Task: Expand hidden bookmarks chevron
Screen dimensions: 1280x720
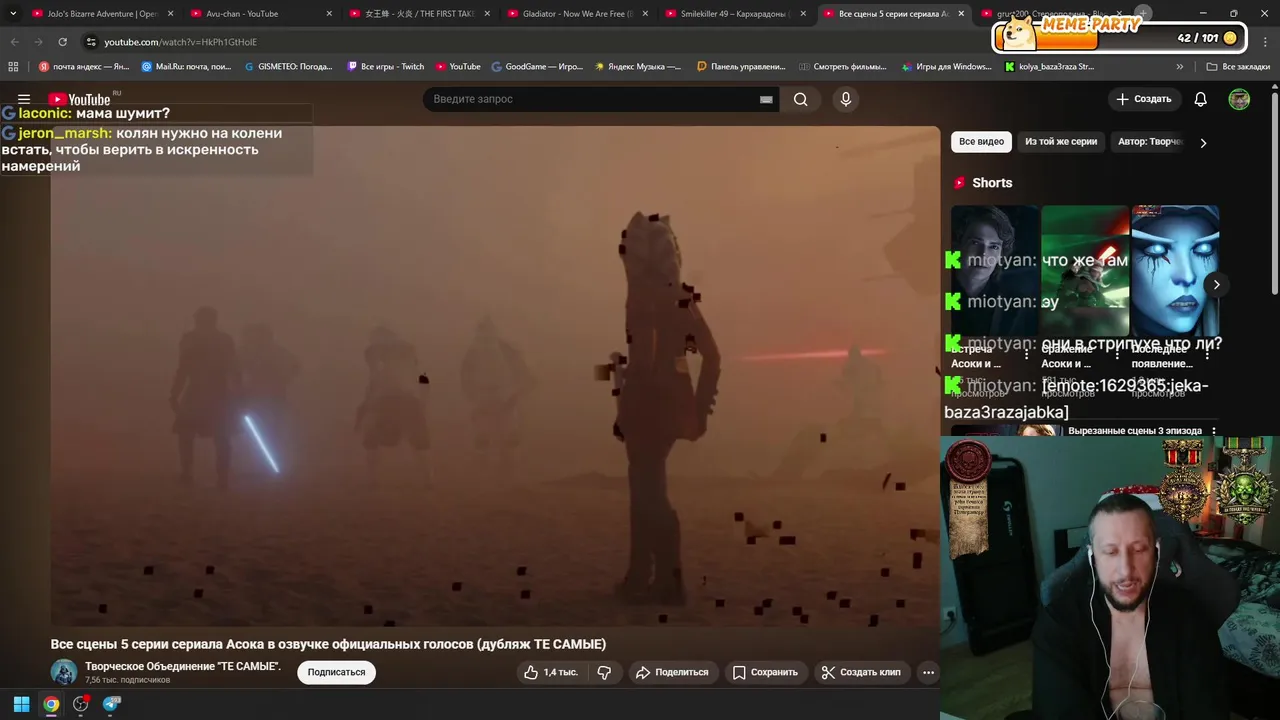Action: point(1180,67)
